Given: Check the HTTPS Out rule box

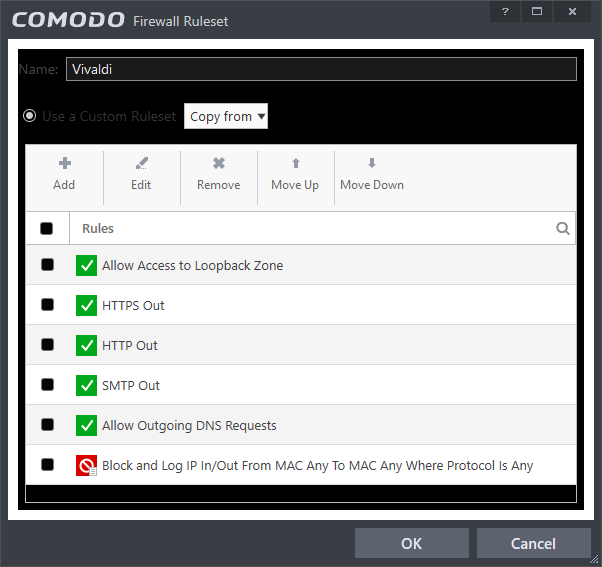Looking at the screenshot, I should (x=47, y=305).
